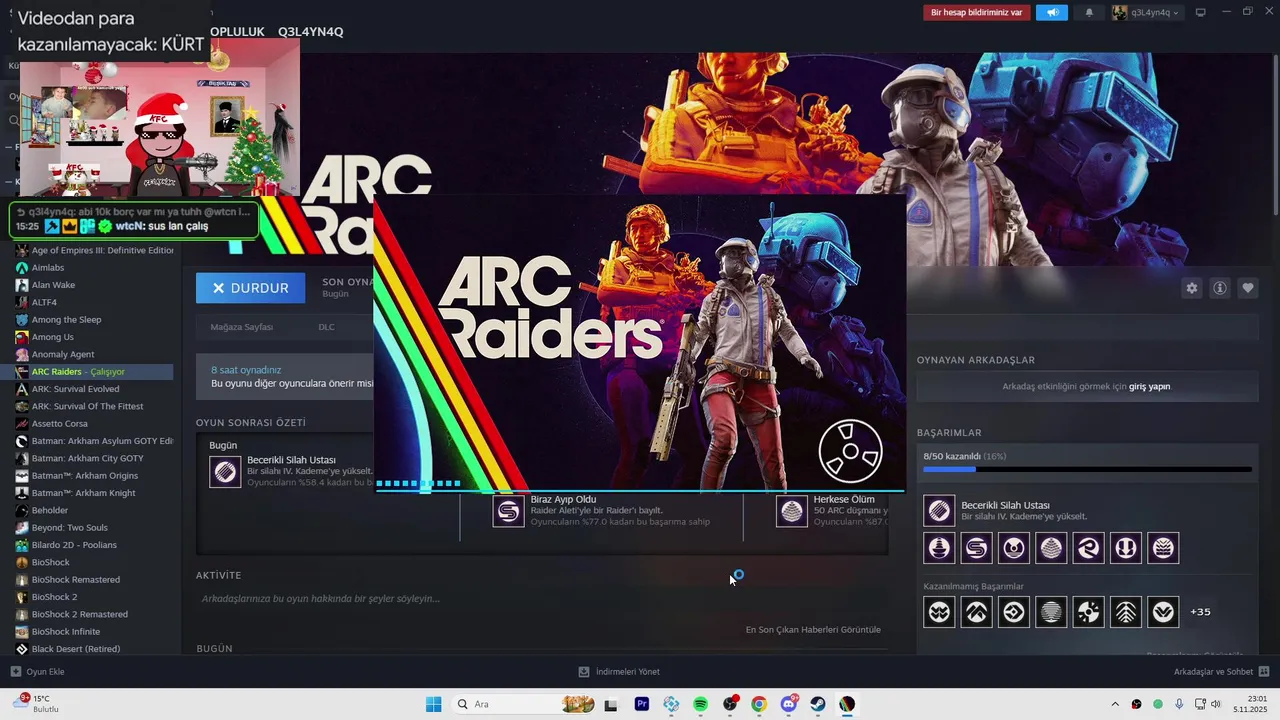This screenshot has height=720, width=1280.
Task: Open Discord from the taskbar
Action: (789, 704)
